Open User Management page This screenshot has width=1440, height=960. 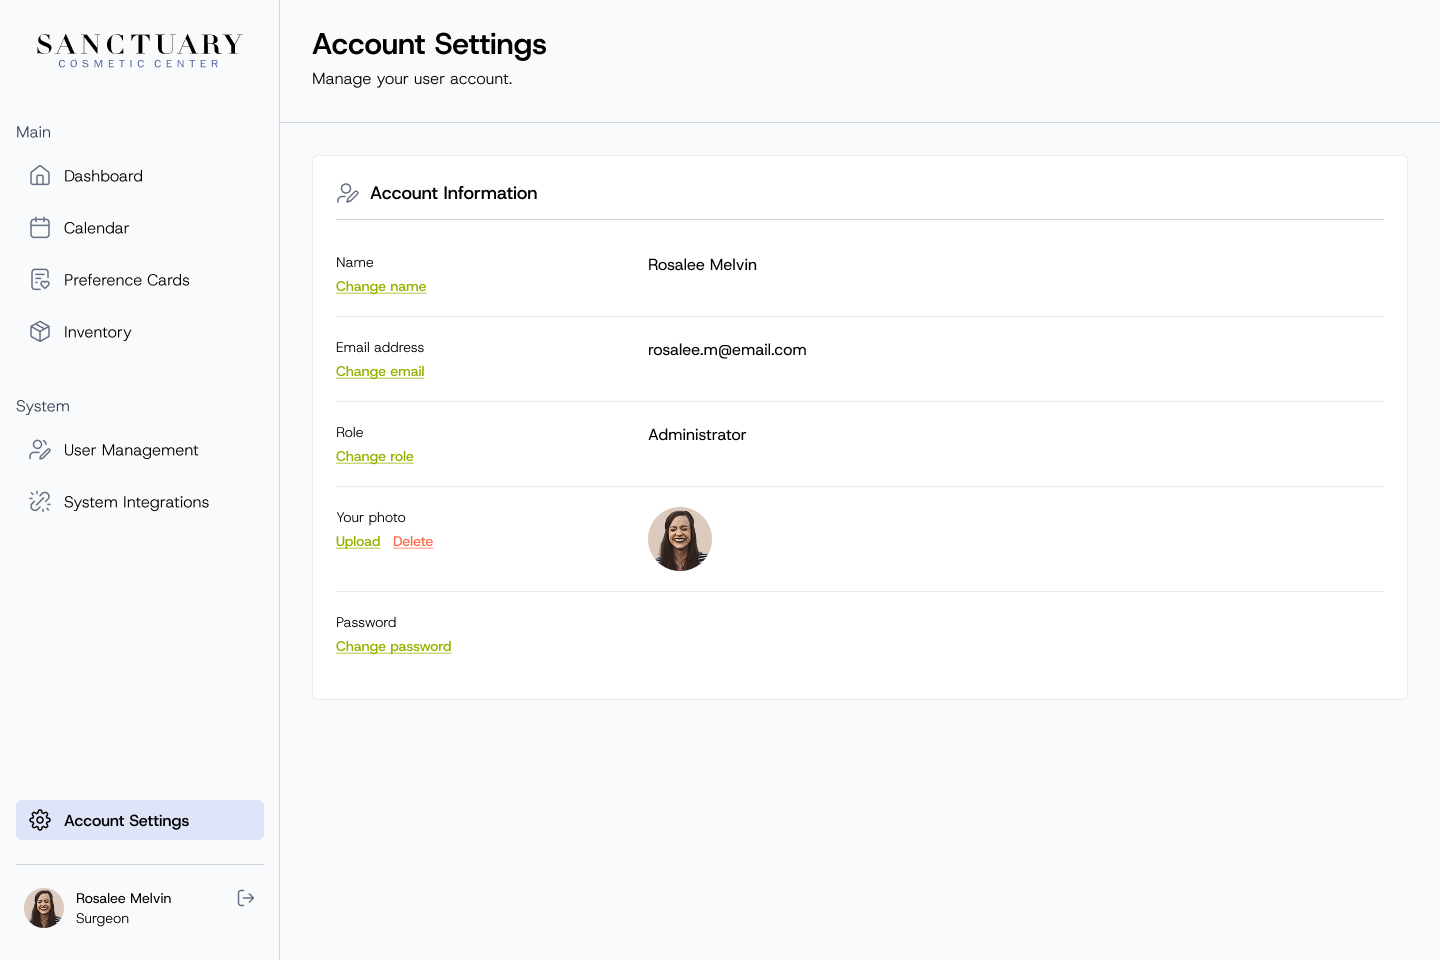pyautogui.click(x=140, y=450)
